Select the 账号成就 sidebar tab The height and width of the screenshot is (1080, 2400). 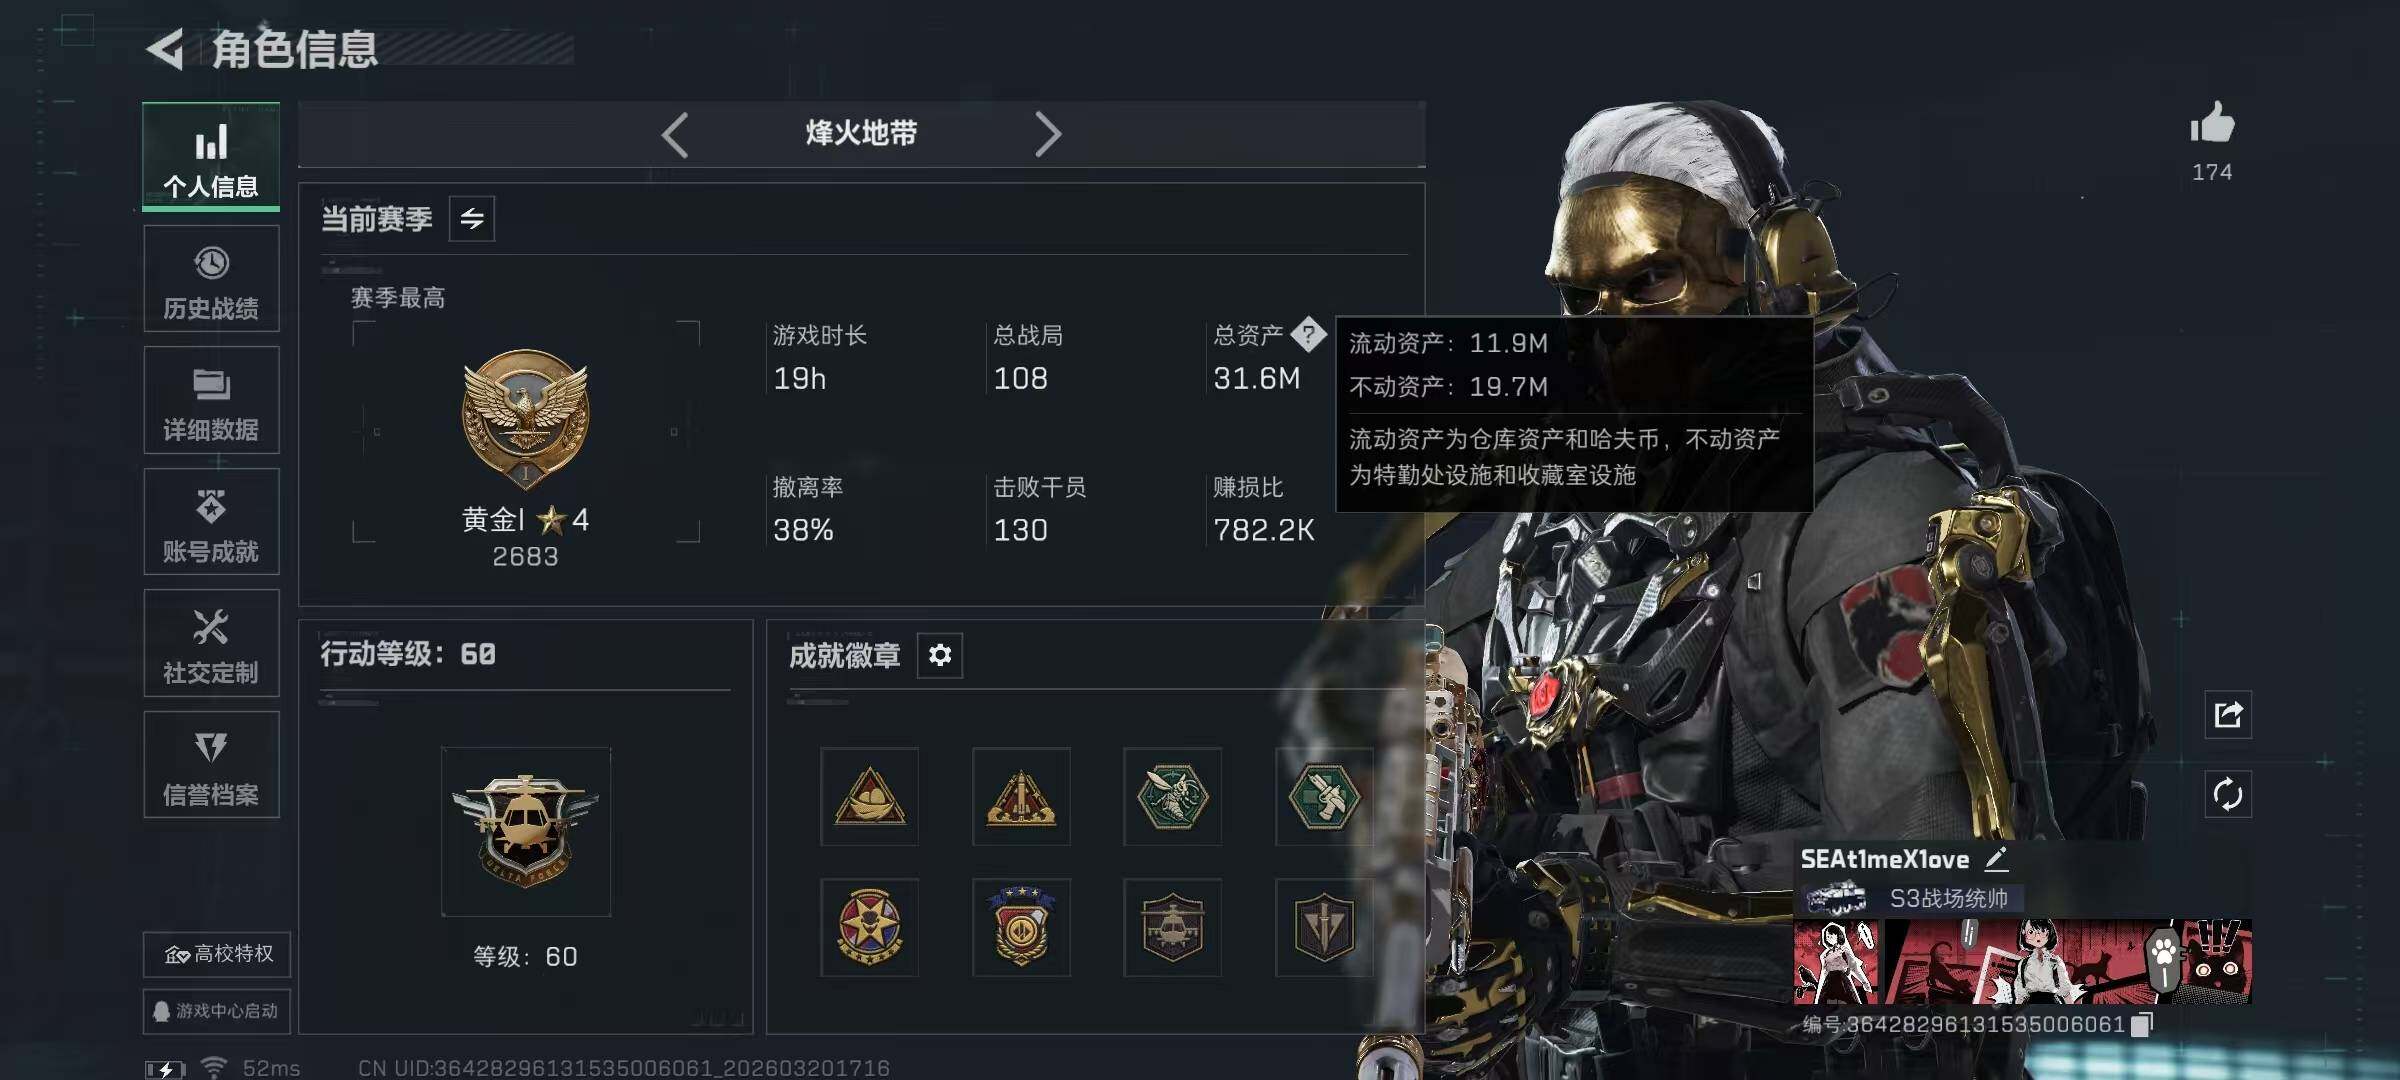pos(211,522)
